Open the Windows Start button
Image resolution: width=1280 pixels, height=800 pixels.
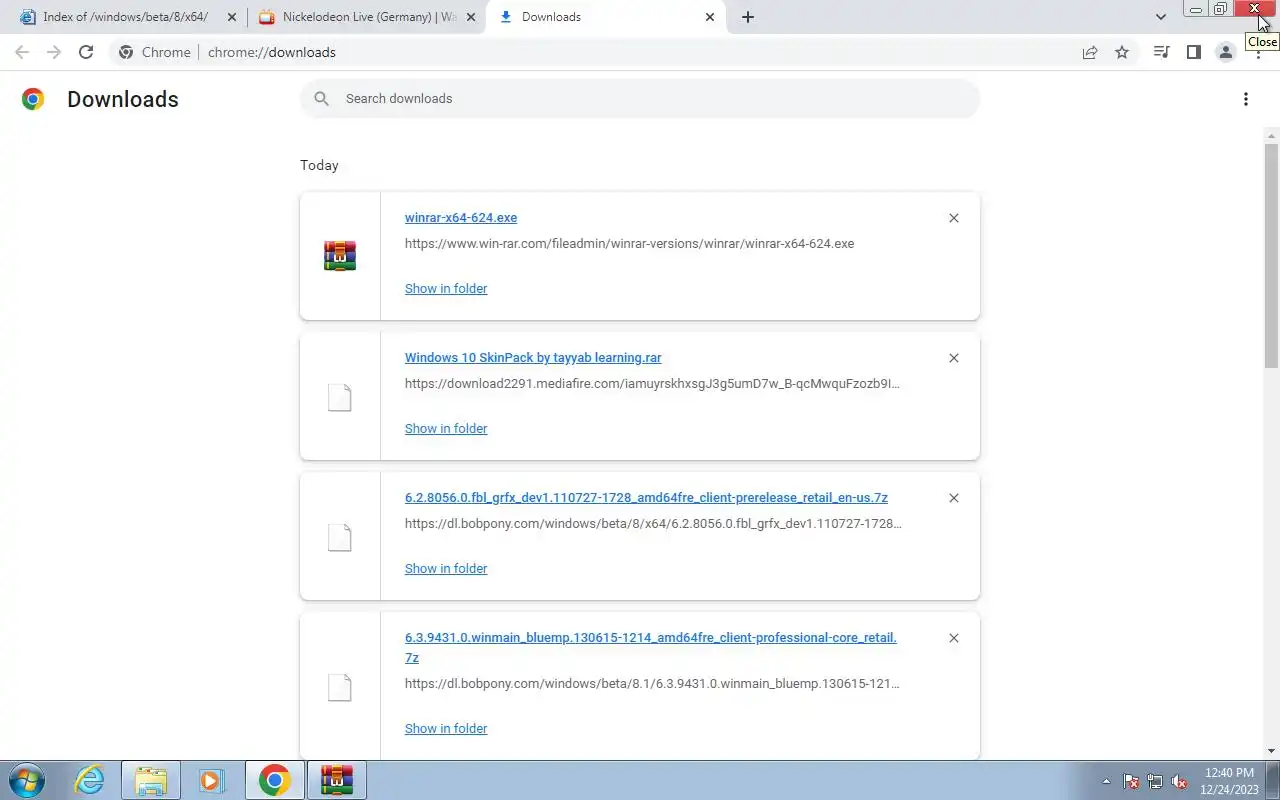[x=27, y=780]
